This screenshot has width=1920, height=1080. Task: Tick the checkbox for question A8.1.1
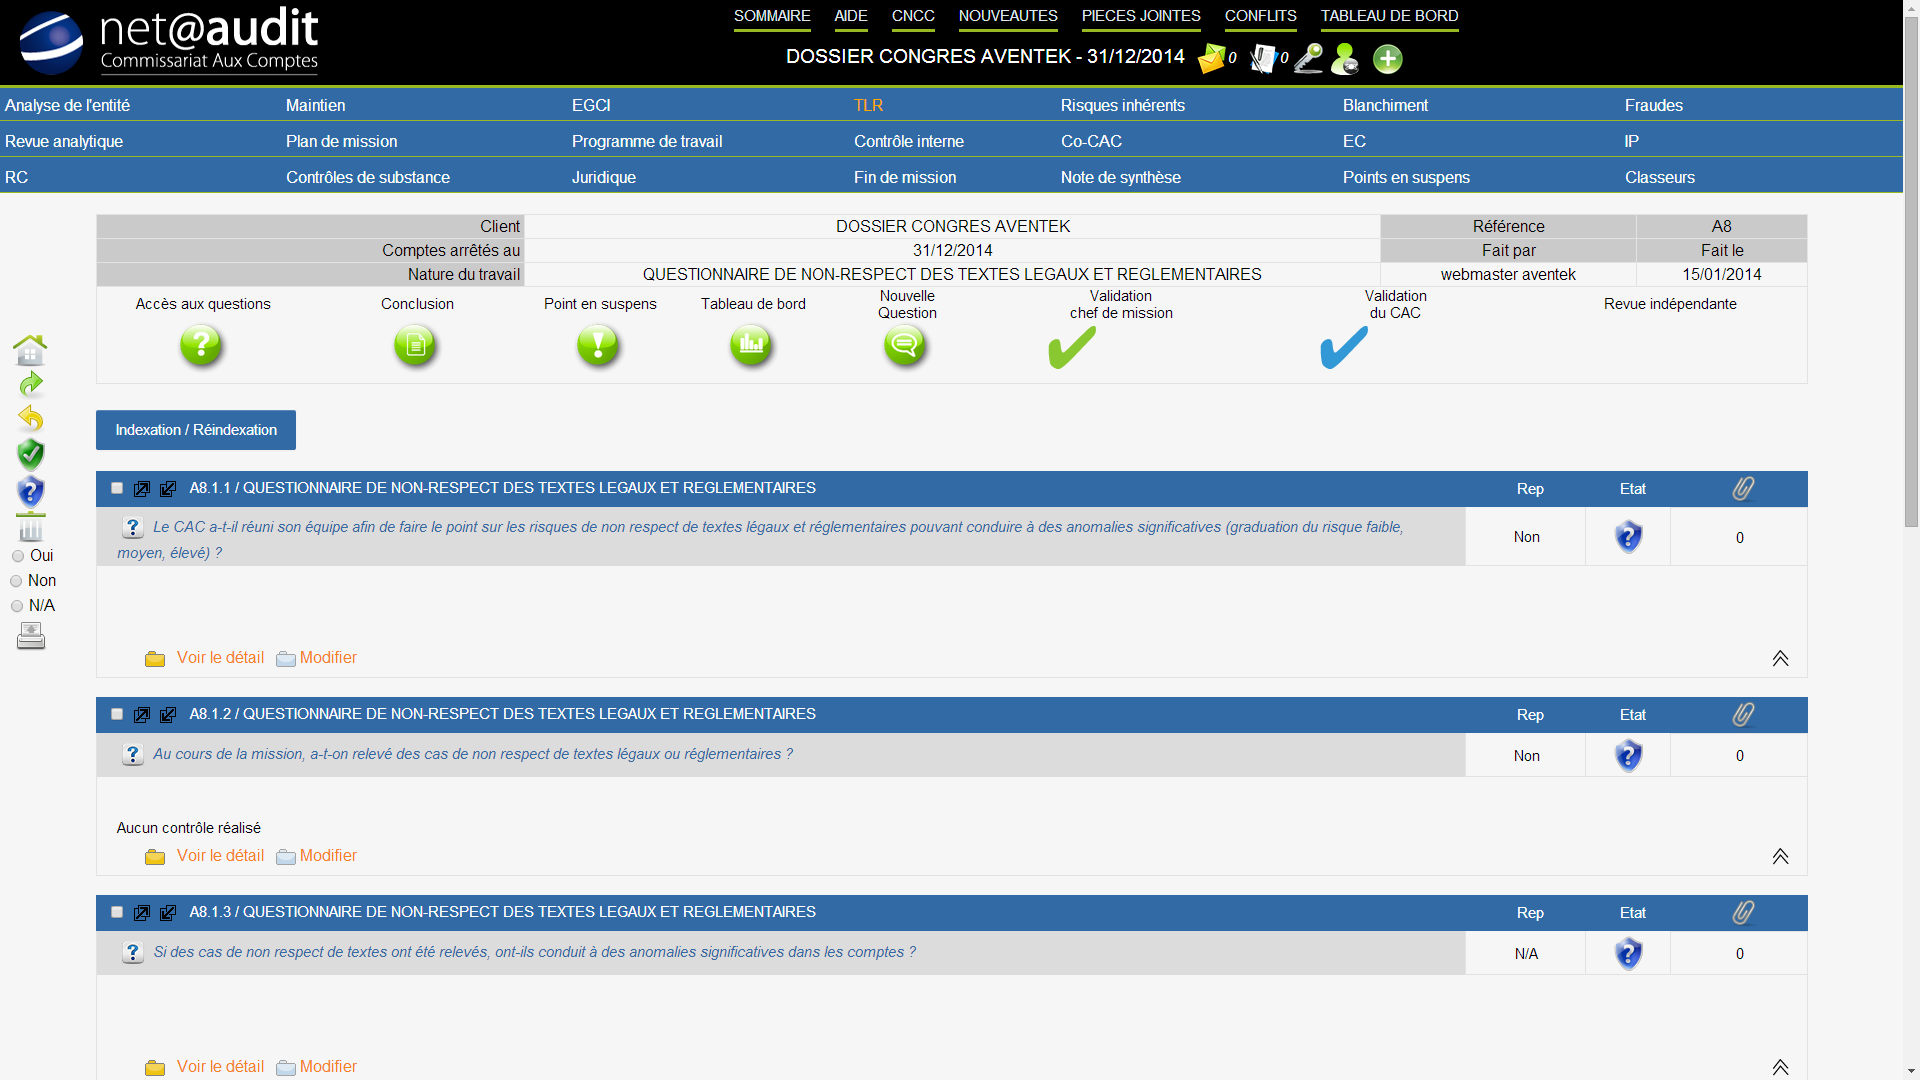[117, 488]
